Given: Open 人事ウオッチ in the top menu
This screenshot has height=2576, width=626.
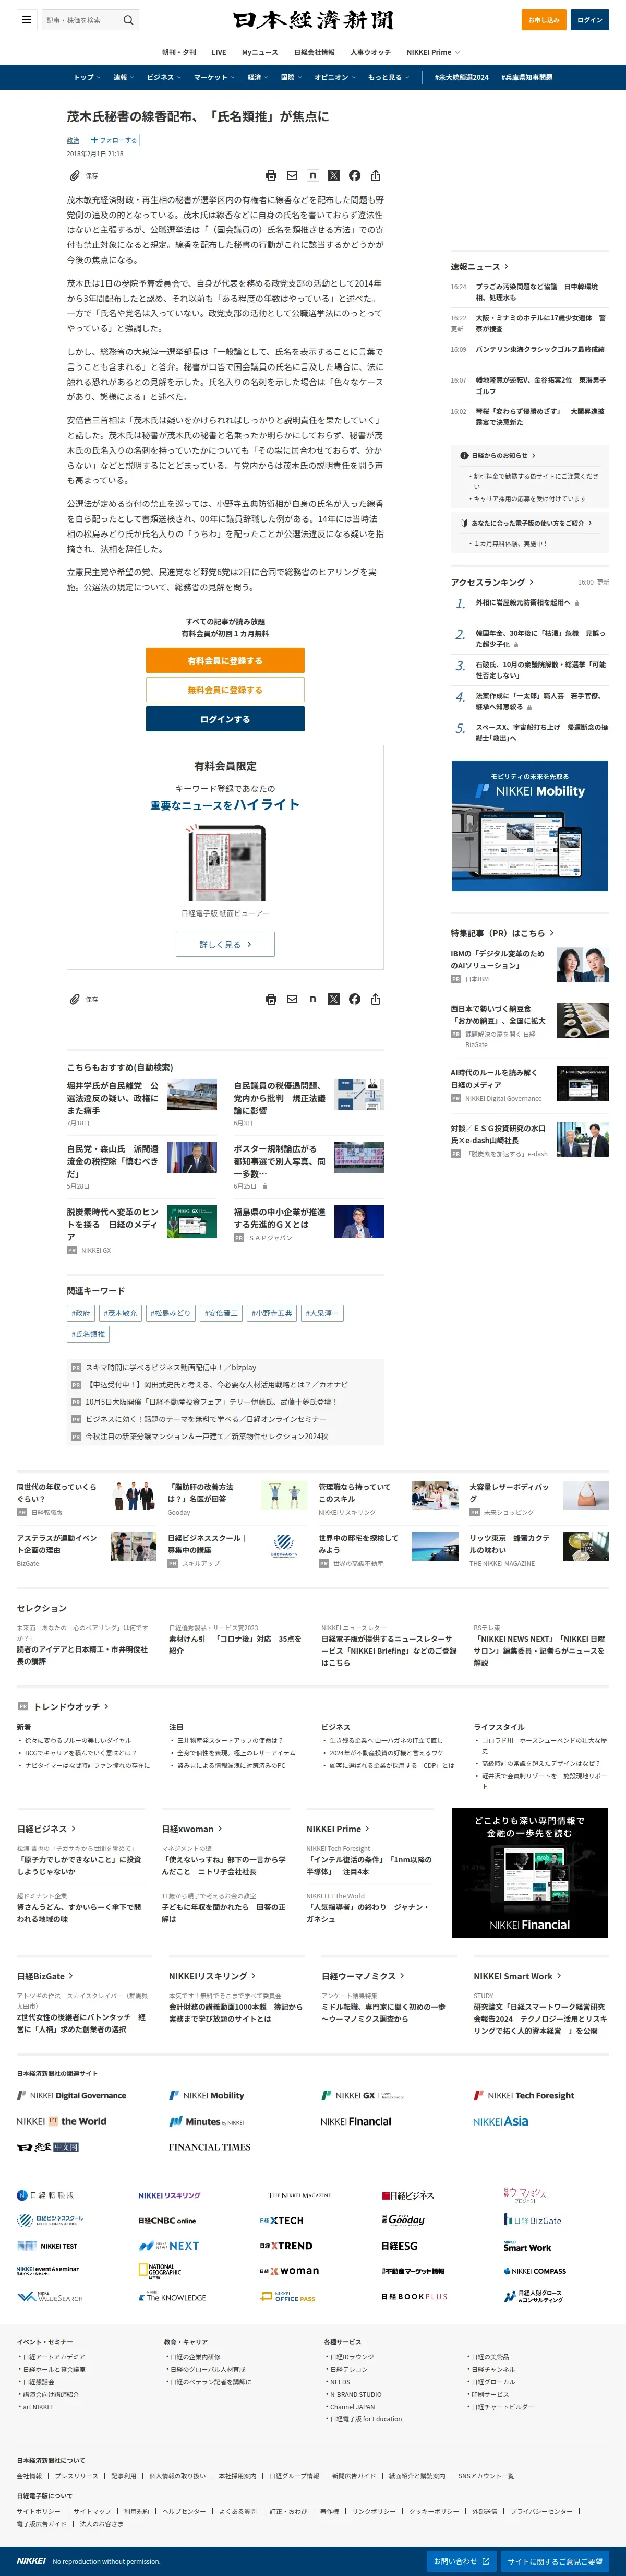Looking at the screenshot, I should point(370,52).
